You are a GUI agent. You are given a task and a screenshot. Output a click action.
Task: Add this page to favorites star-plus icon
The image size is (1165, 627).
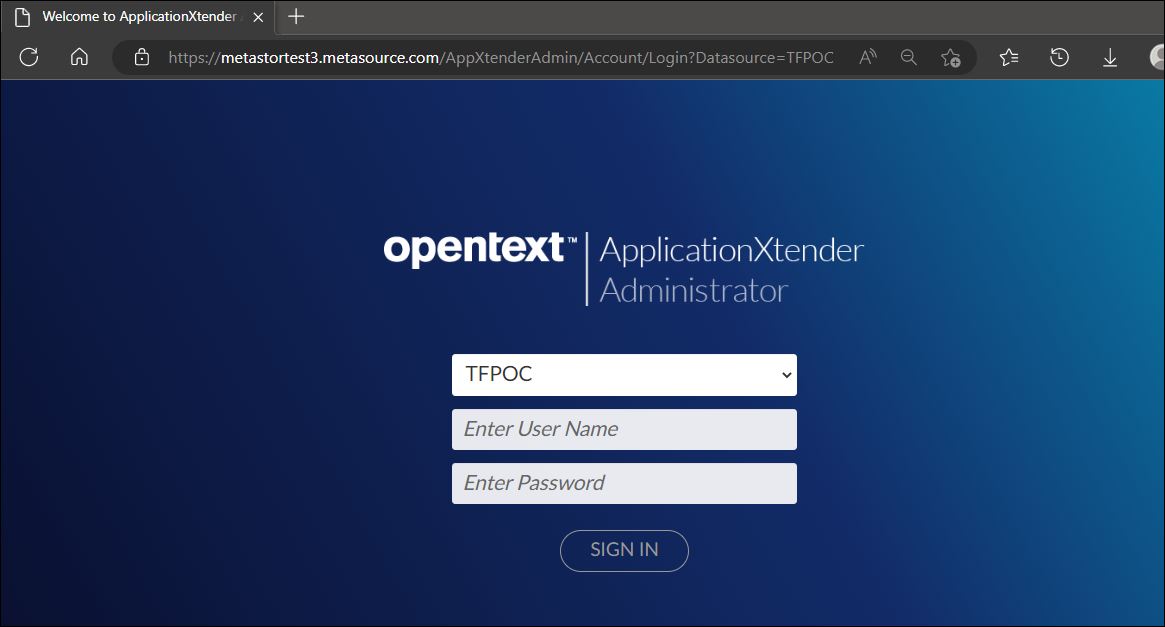[x=950, y=57]
